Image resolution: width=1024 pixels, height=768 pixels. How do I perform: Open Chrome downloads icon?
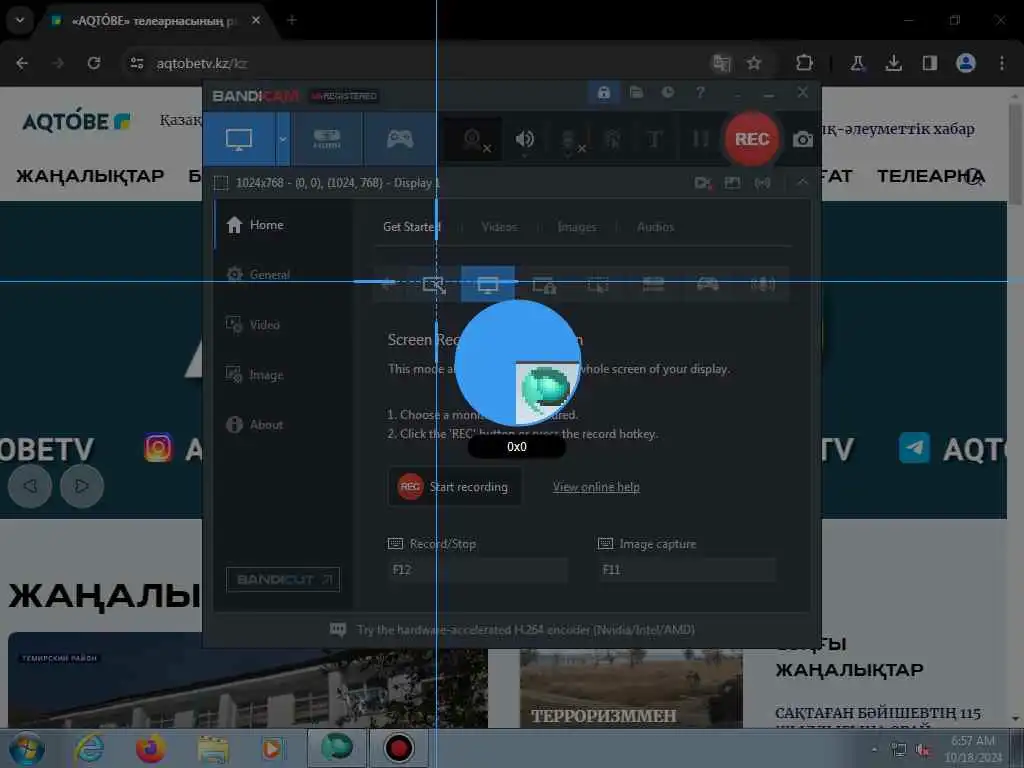(893, 63)
